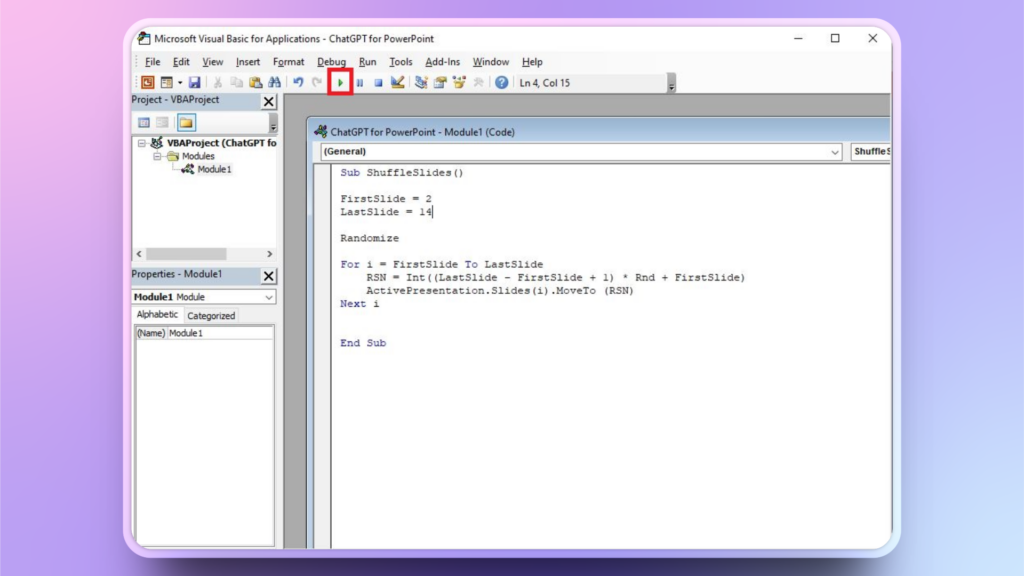
Task: Click the View Code icon in Project panel
Action: pos(144,122)
